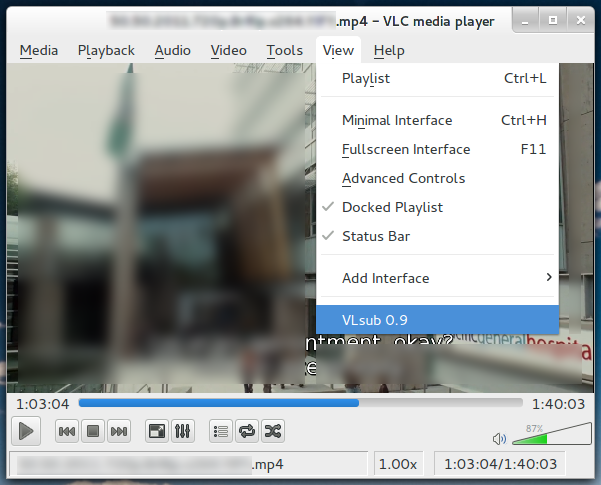Select Minimal Interface menu entry
The height and width of the screenshot is (485, 601).
click(397, 120)
